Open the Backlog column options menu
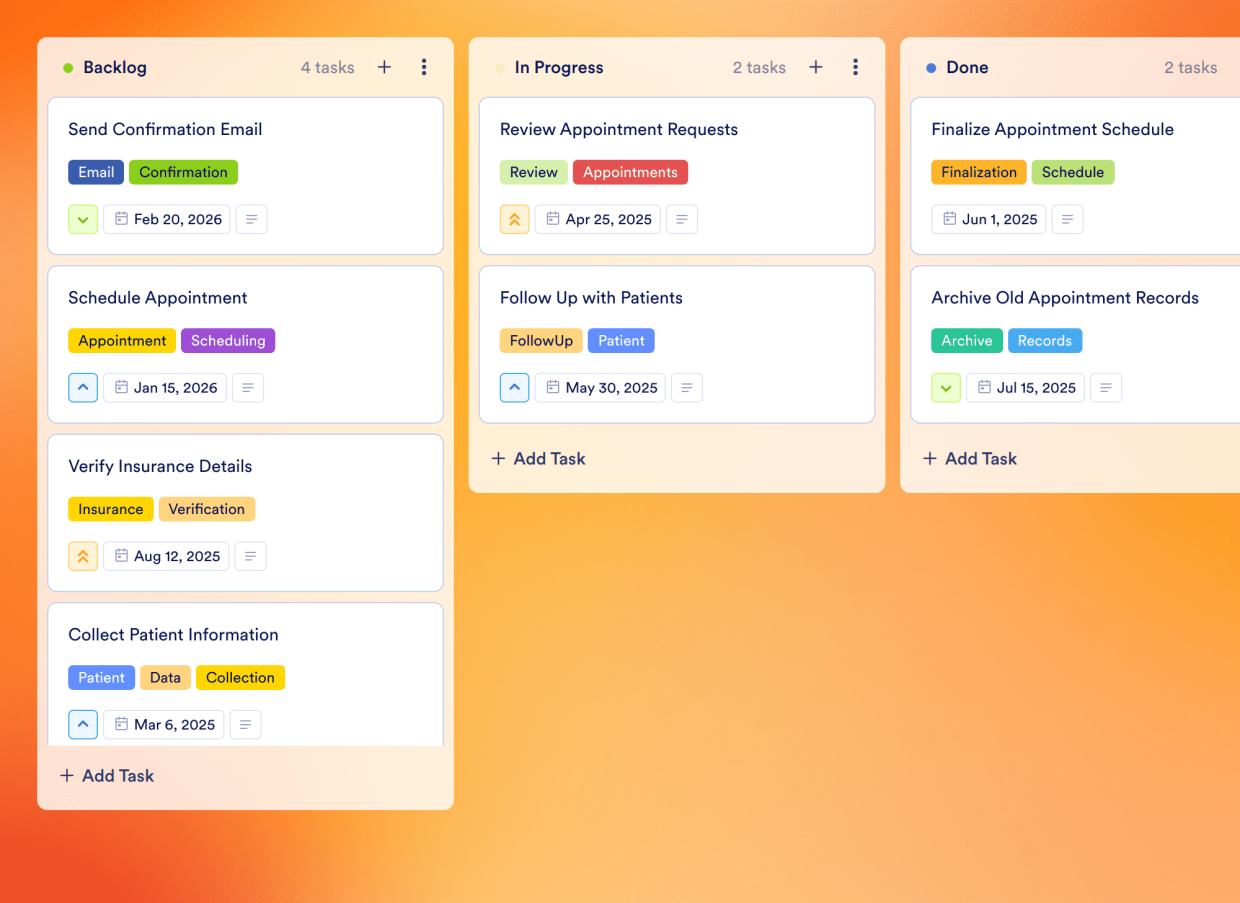The height and width of the screenshot is (903, 1240). pyautogui.click(x=424, y=67)
